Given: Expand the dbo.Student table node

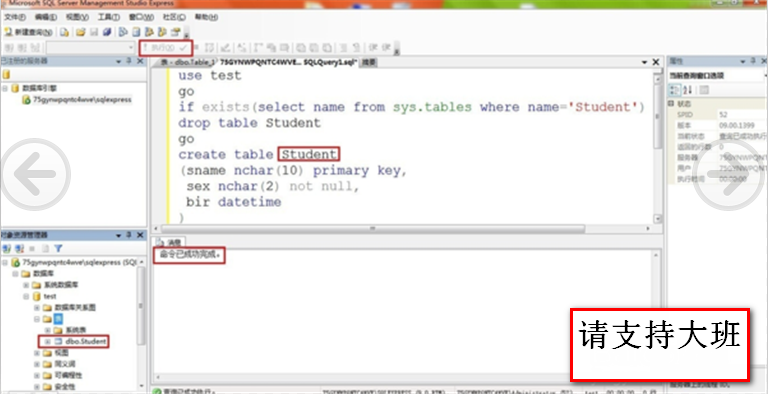Looking at the screenshot, I should 48,341.
